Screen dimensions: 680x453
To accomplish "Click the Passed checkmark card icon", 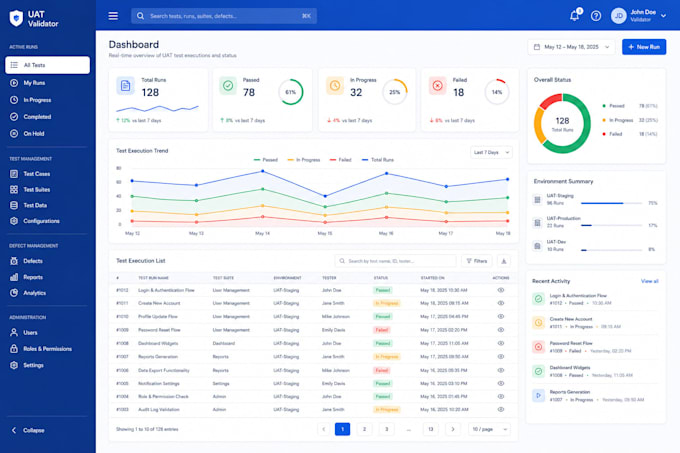I will click(x=228, y=86).
